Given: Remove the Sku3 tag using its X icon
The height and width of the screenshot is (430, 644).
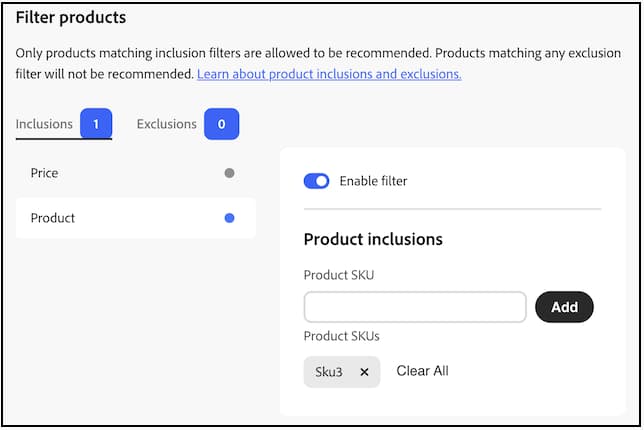Looking at the screenshot, I should (x=364, y=372).
